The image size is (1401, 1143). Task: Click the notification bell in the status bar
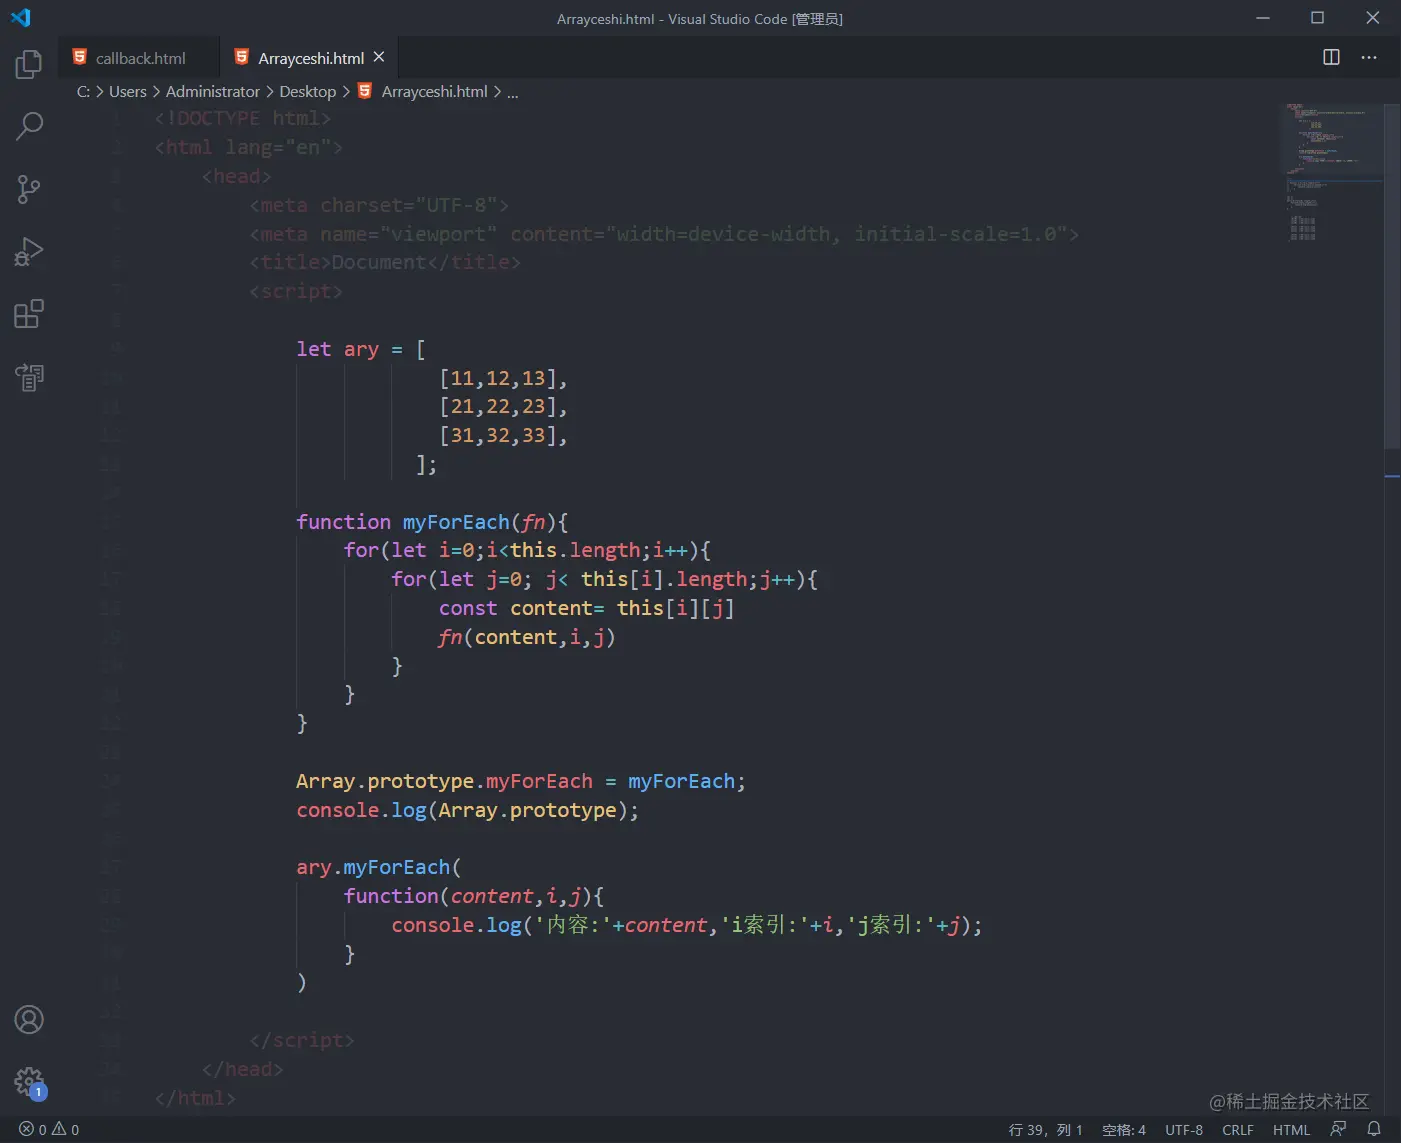pyautogui.click(x=1375, y=1129)
